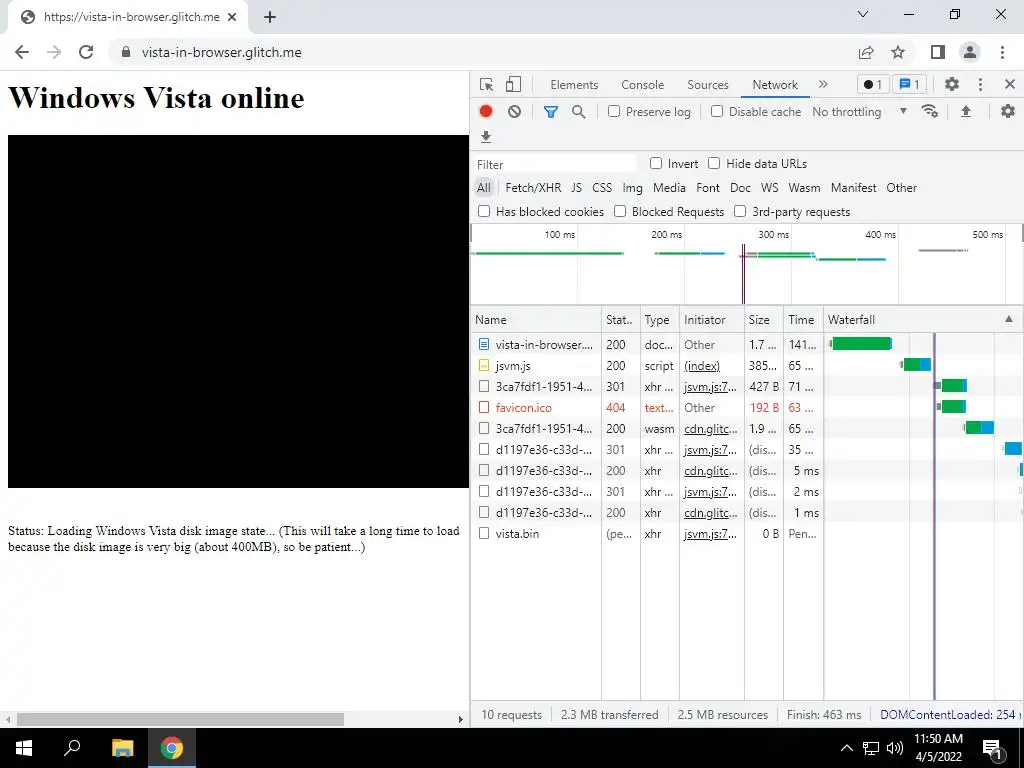This screenshot has width=1024, height=768.
Task: Import HAR file upload arrow
Action: click(966, 112)
